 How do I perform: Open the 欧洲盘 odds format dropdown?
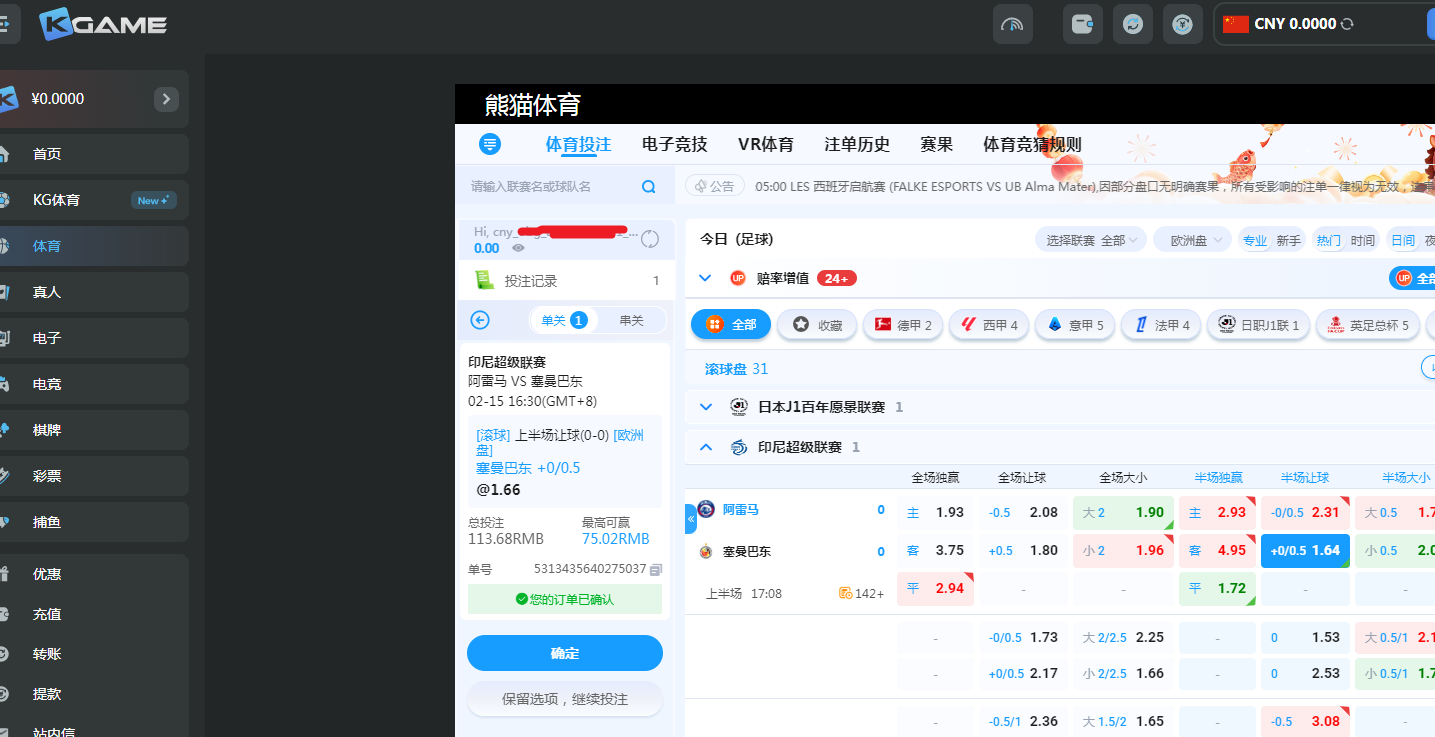(1192, 240)
